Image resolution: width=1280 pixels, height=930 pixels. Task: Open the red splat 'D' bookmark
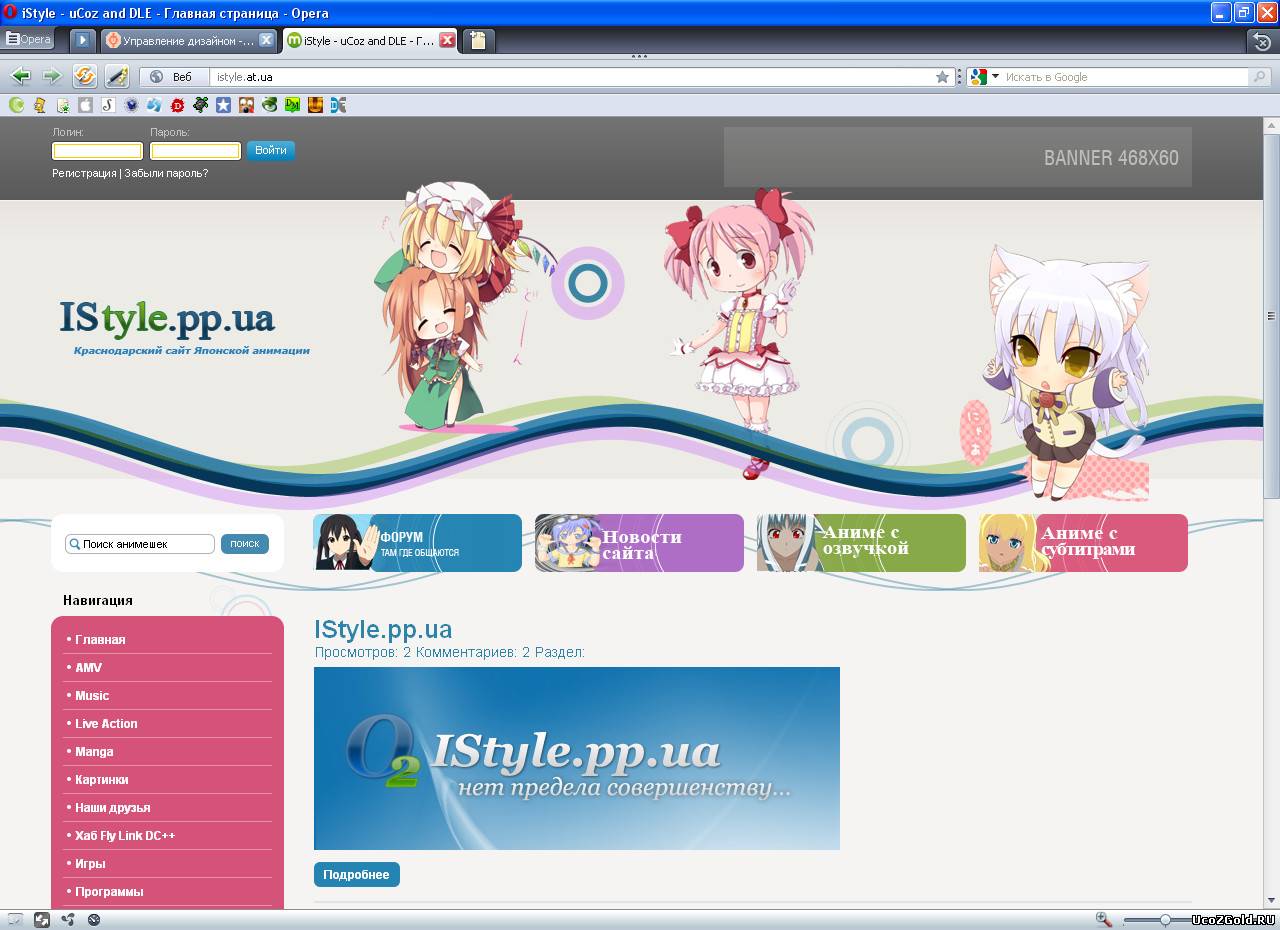pyautogui.click(x=178, y=104)
